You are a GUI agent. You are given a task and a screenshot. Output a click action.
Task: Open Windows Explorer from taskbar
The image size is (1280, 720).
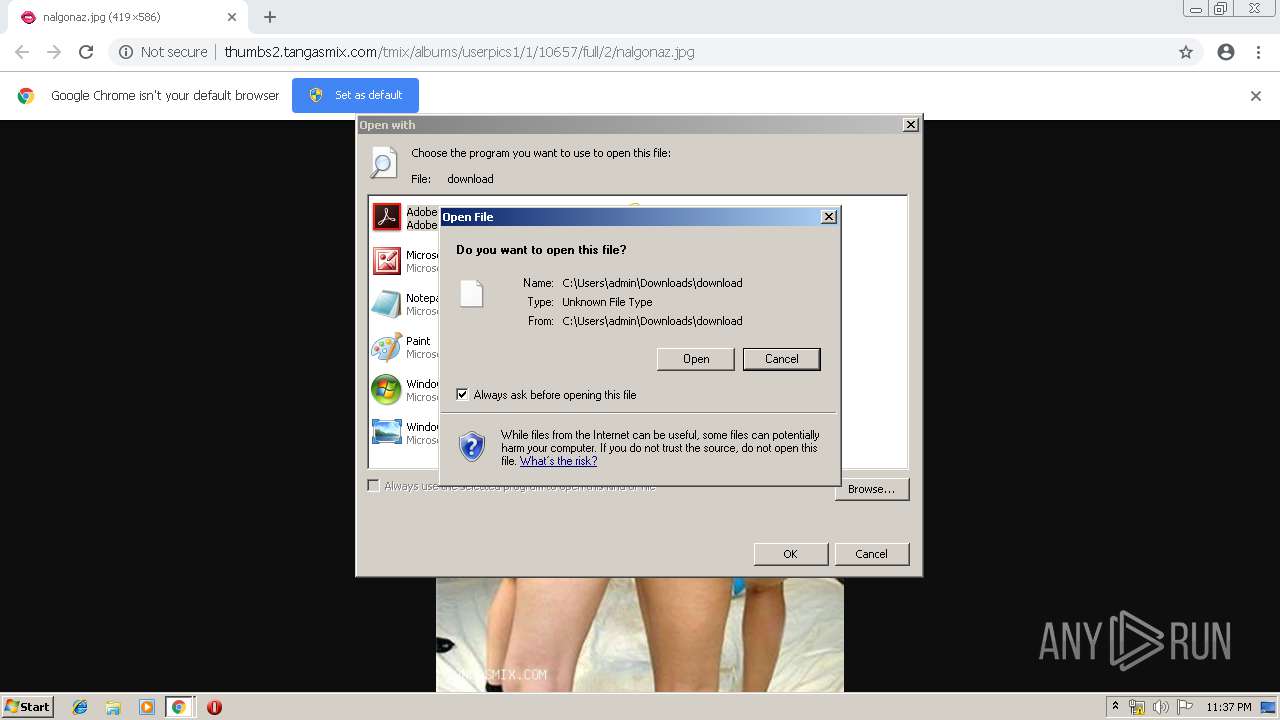point(113,707)
